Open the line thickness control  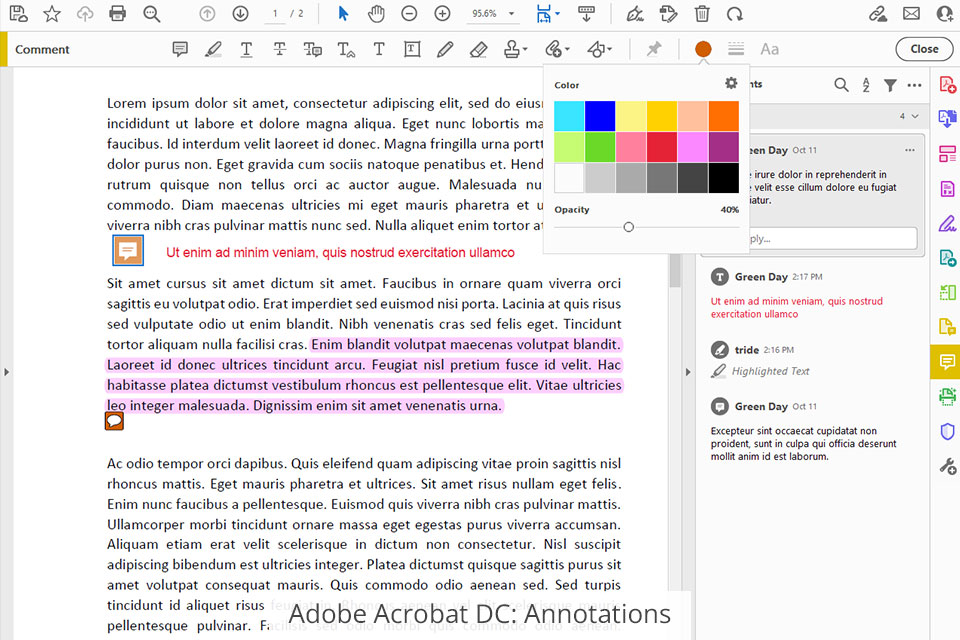pyautogui.click(x=736, y=49)
